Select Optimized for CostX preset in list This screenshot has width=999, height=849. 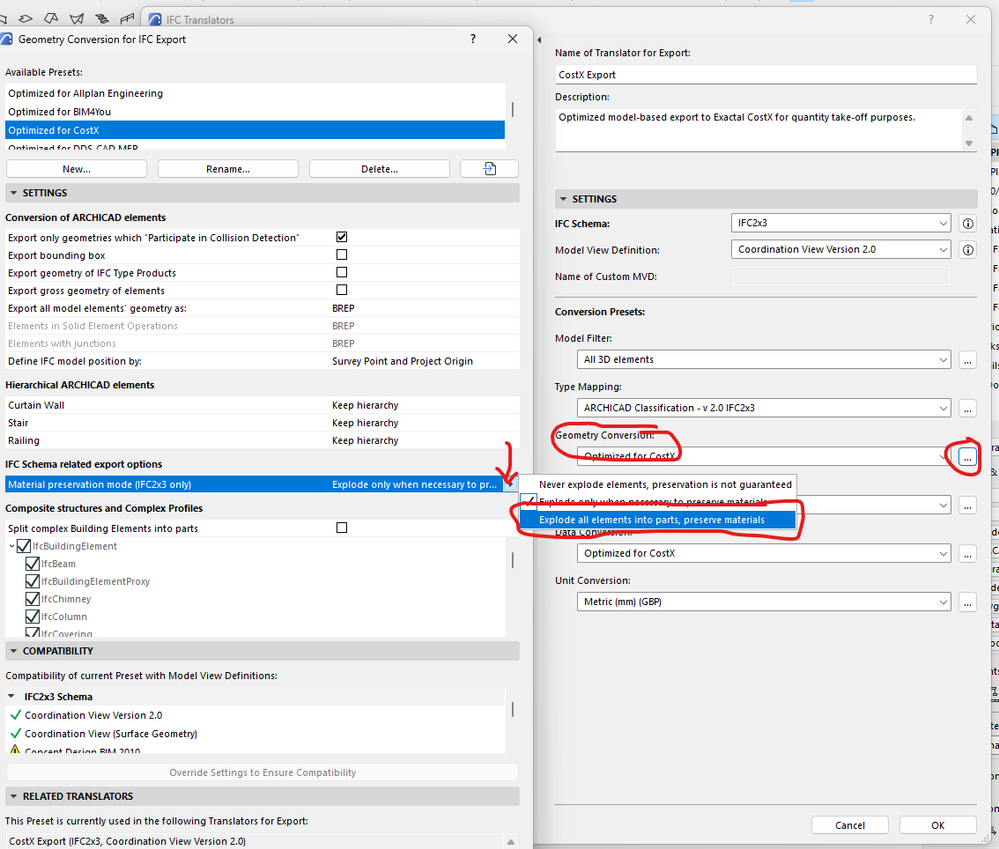tap(255, 130)
